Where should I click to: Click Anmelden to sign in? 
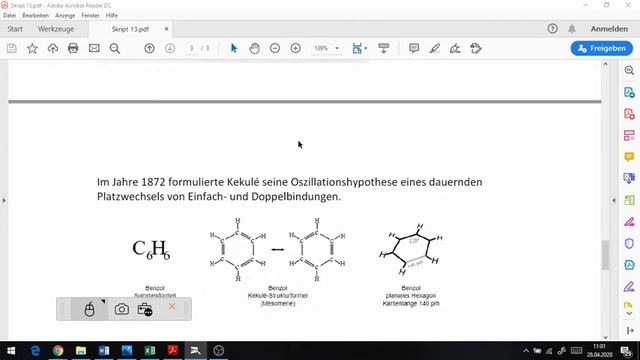click(609, 29)
